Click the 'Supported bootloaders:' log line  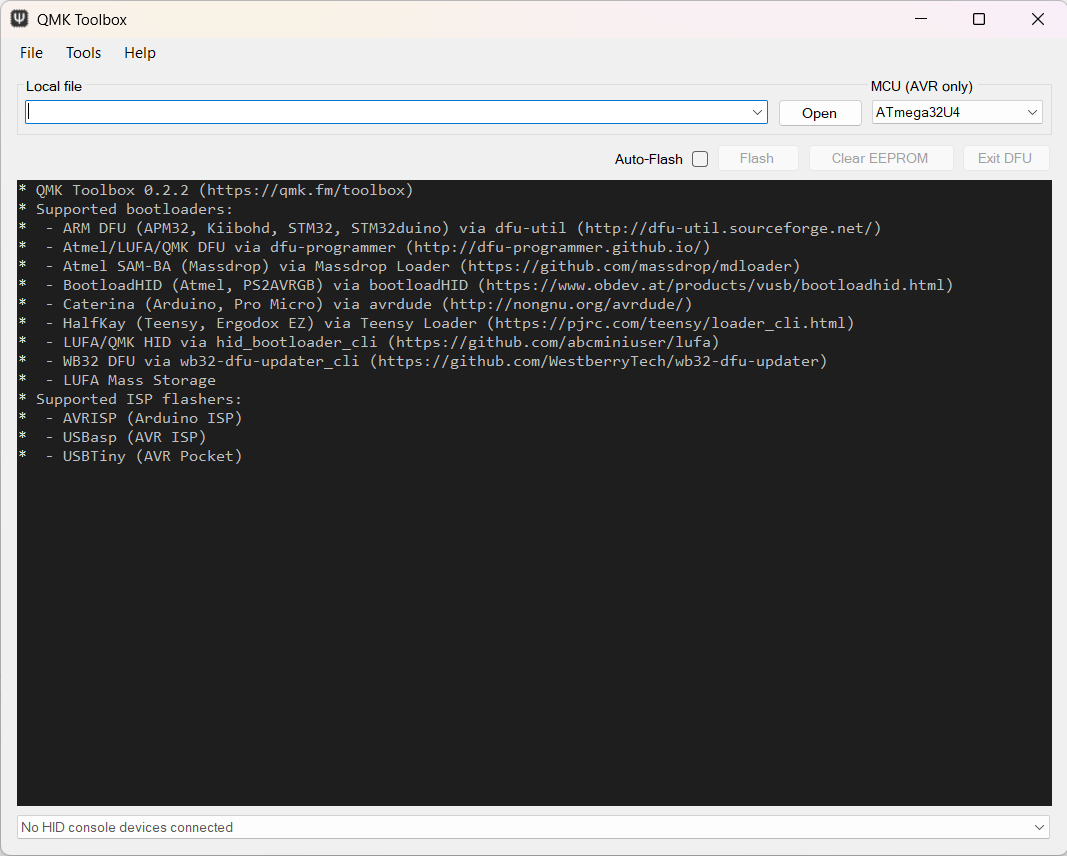point(126,210)
